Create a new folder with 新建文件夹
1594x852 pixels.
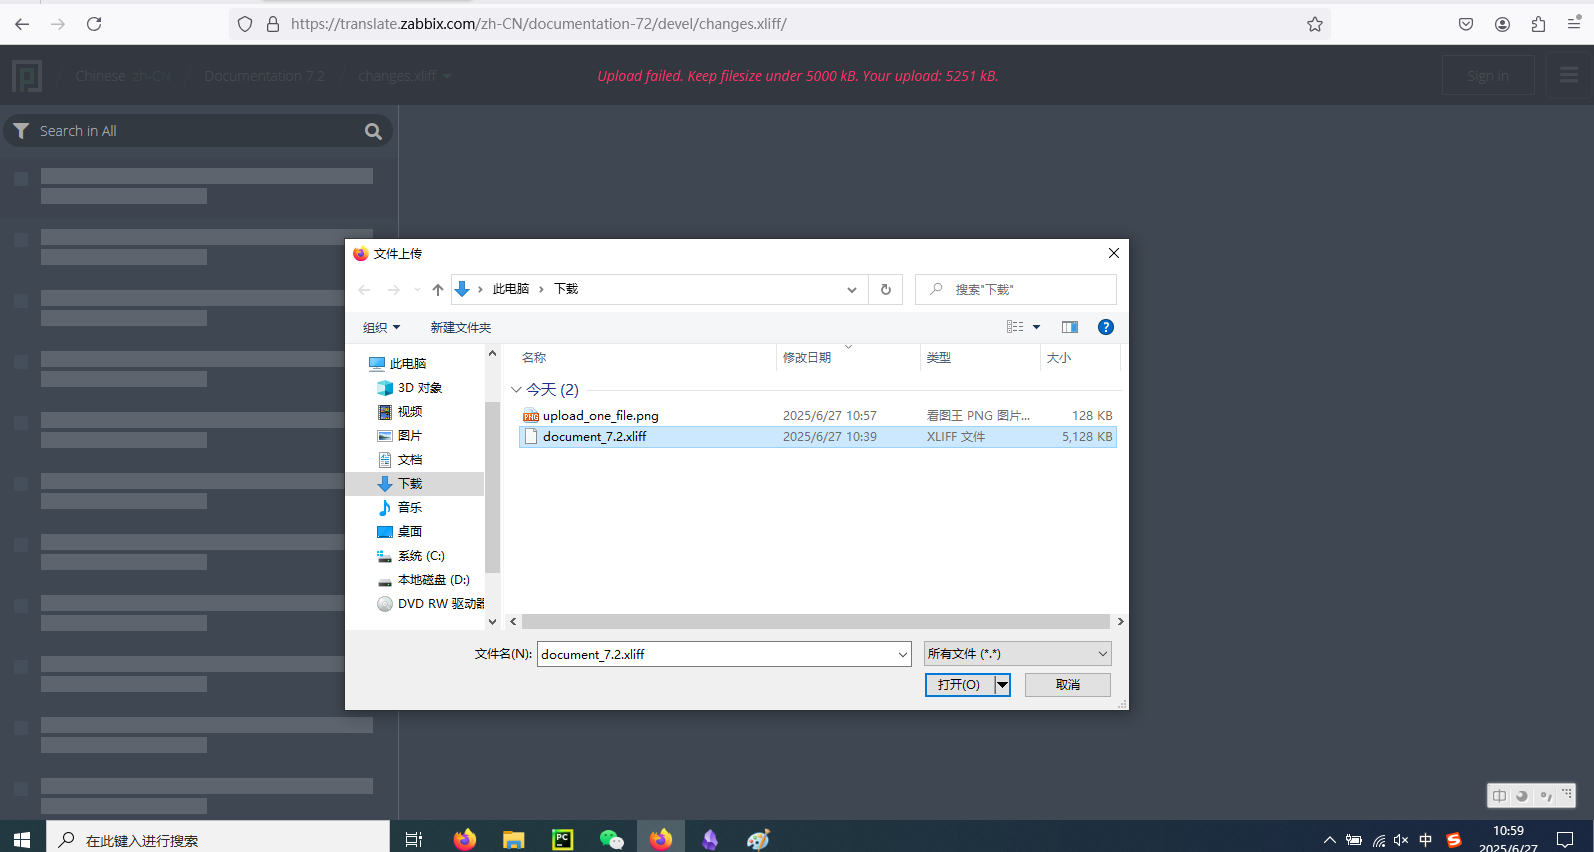click(461, 328)
